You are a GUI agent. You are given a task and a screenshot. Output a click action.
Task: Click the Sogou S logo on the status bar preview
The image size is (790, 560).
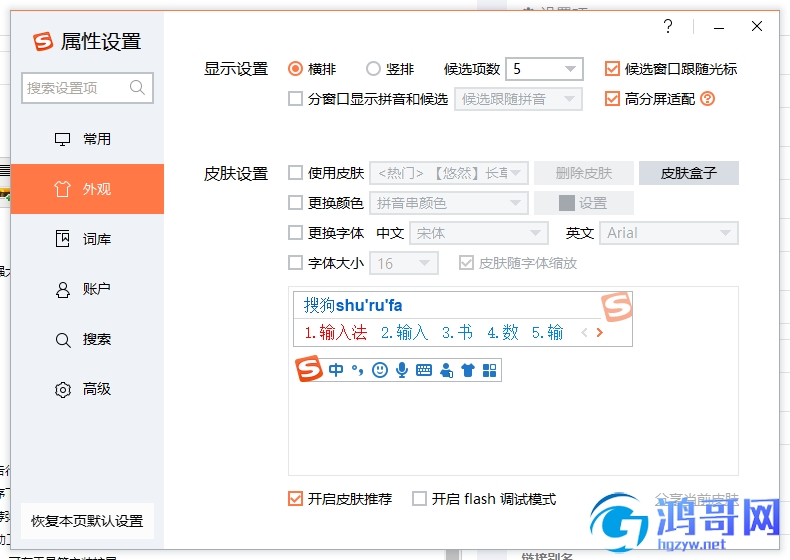[x=309, y=368]
